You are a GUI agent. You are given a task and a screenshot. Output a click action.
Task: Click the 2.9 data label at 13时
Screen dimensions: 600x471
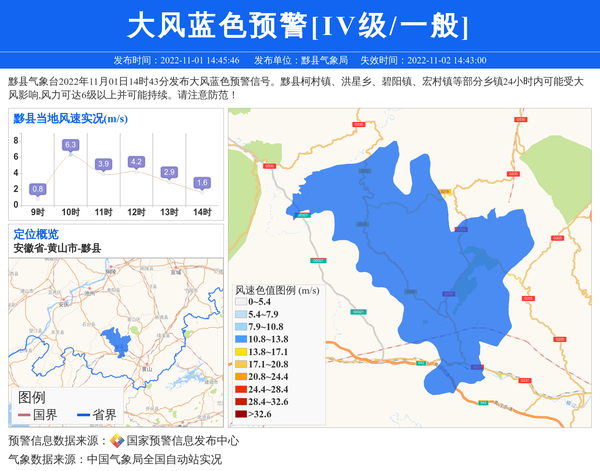pyautogui.click(x=169, y=172)
